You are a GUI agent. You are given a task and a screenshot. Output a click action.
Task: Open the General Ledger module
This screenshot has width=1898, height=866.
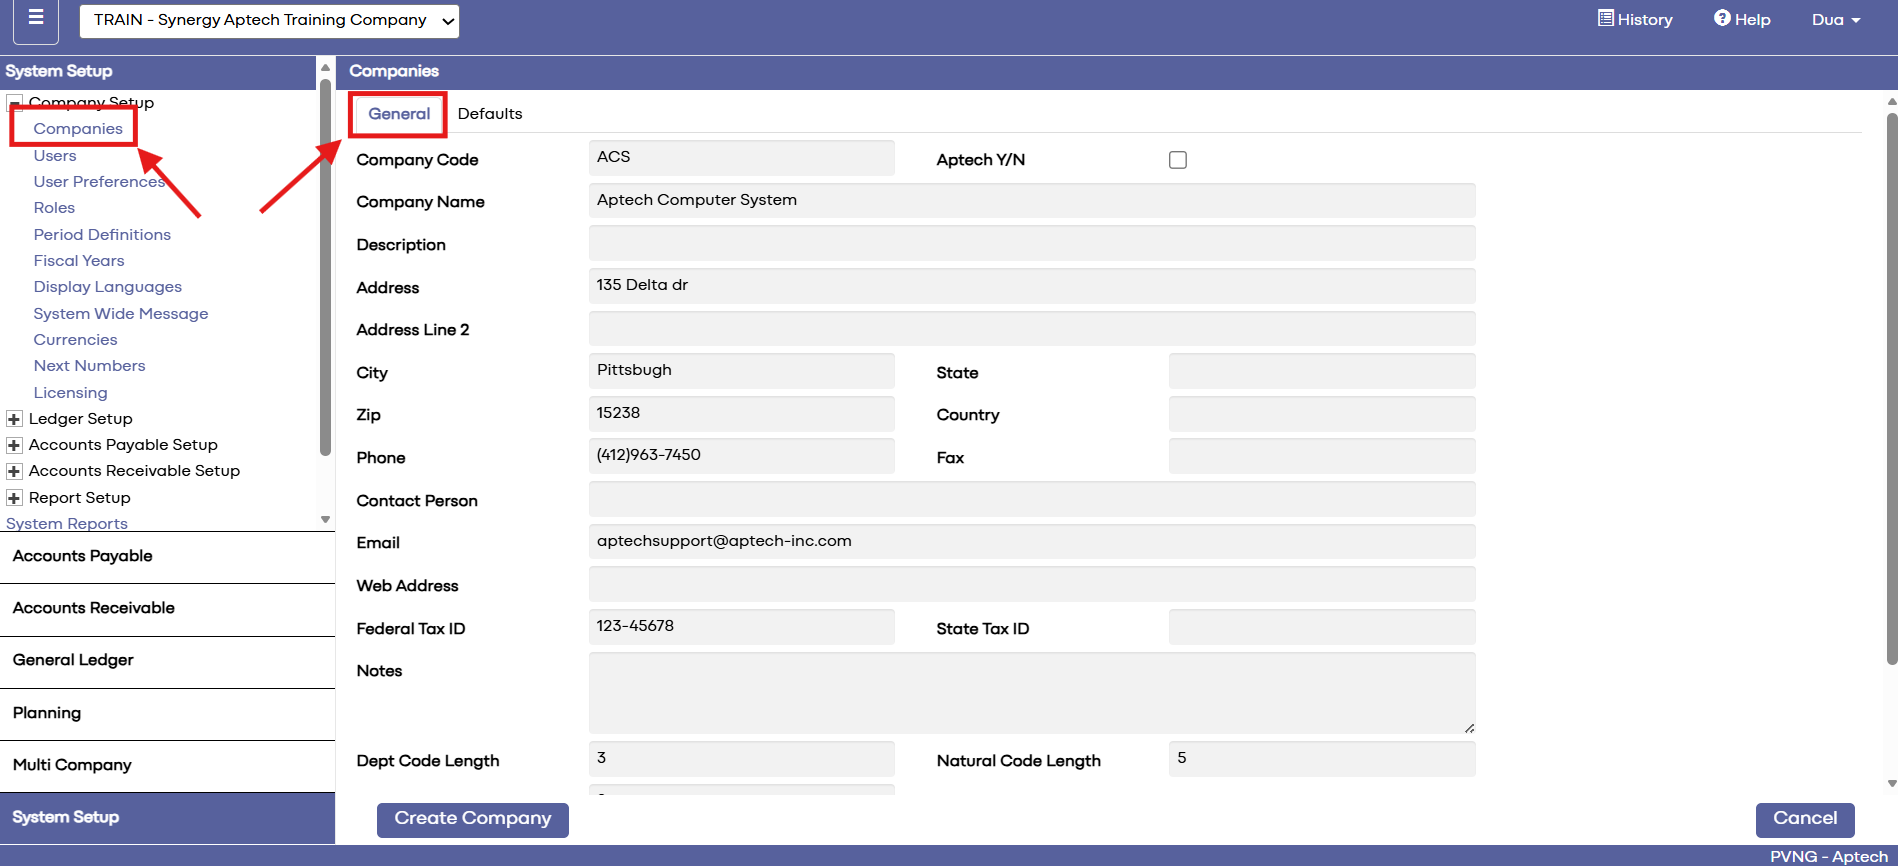[x=167, y=661]
